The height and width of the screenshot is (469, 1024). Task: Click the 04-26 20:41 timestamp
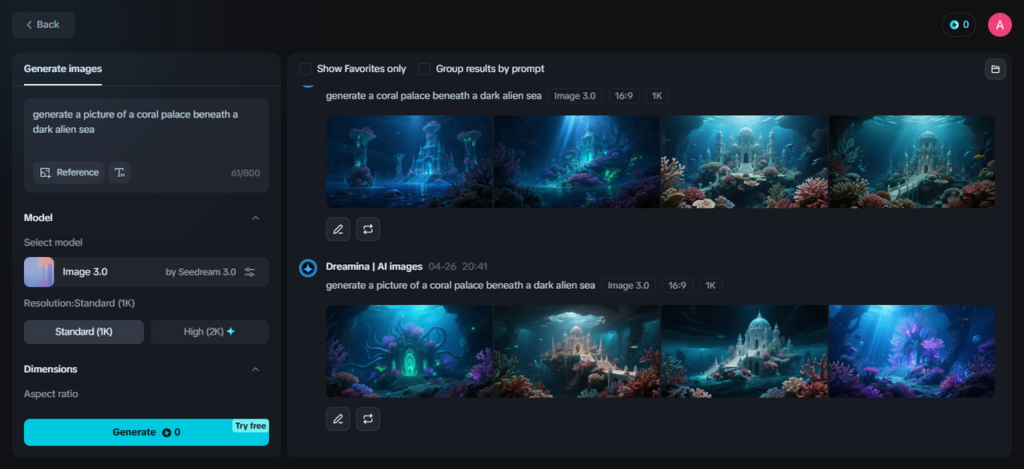(x=458, y=267)
